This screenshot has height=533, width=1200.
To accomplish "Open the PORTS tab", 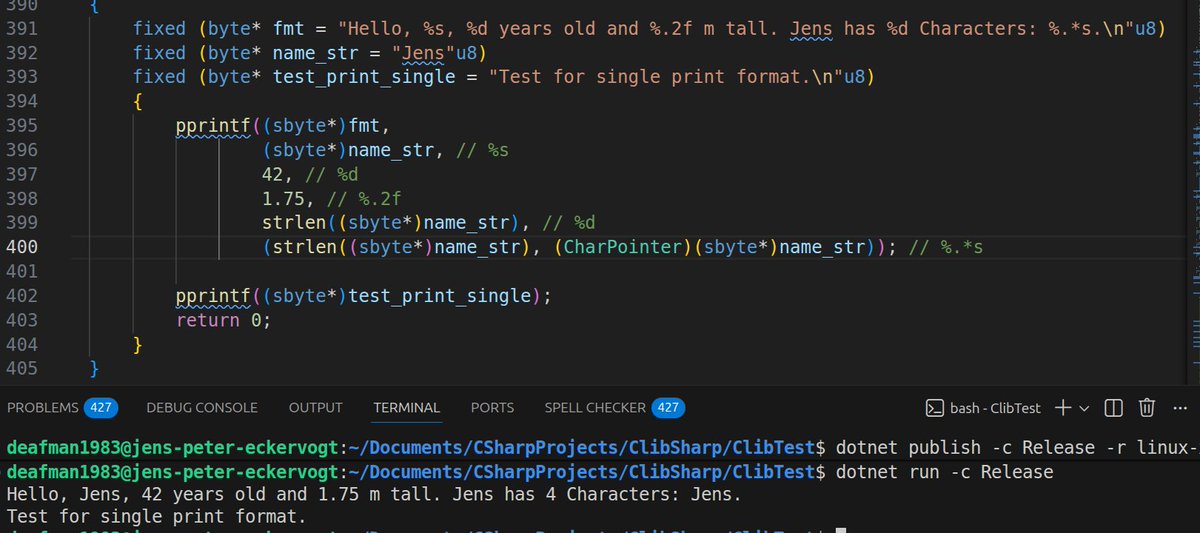I will coord(492,408).
